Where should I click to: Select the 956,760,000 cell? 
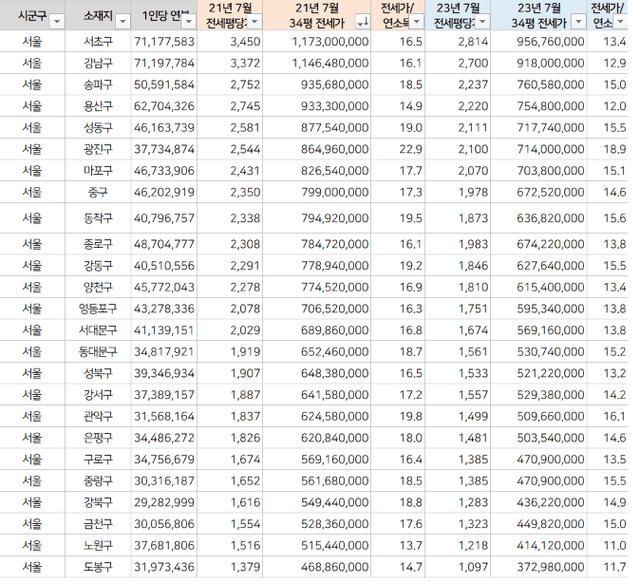tap(539, 42)
